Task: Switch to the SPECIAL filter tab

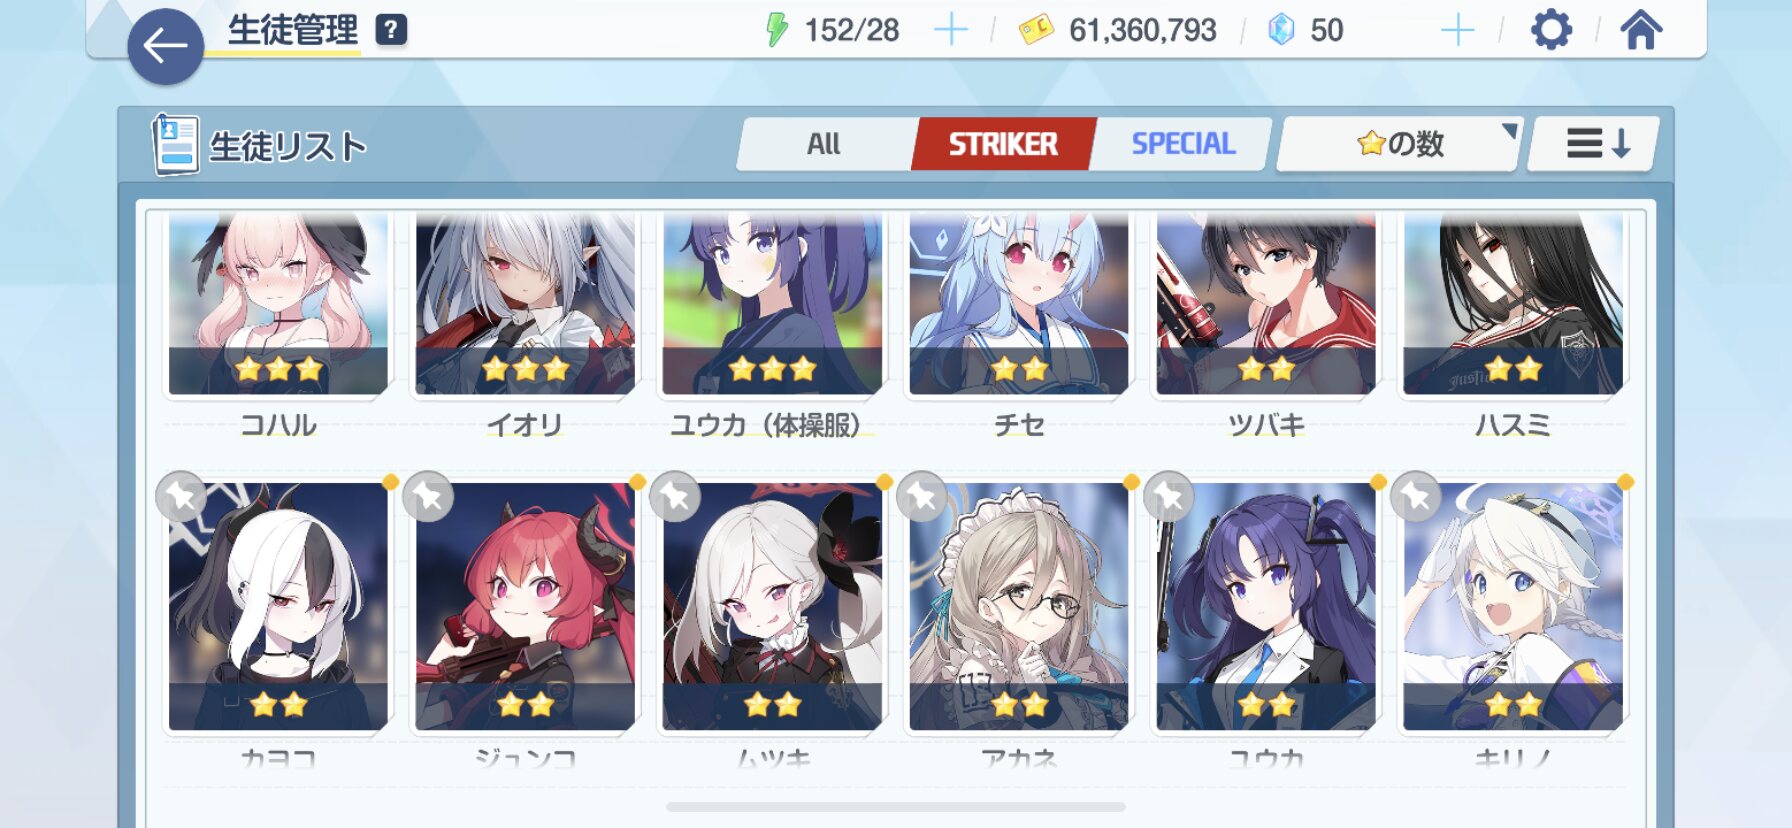Action: pyautogui.click(x=1183, y=144)
